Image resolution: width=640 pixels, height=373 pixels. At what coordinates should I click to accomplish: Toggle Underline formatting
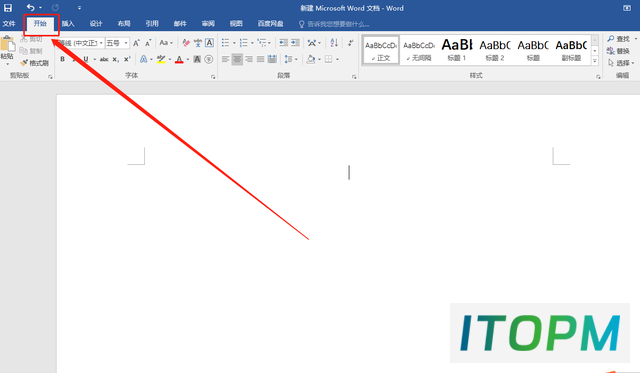pos(86,59)
